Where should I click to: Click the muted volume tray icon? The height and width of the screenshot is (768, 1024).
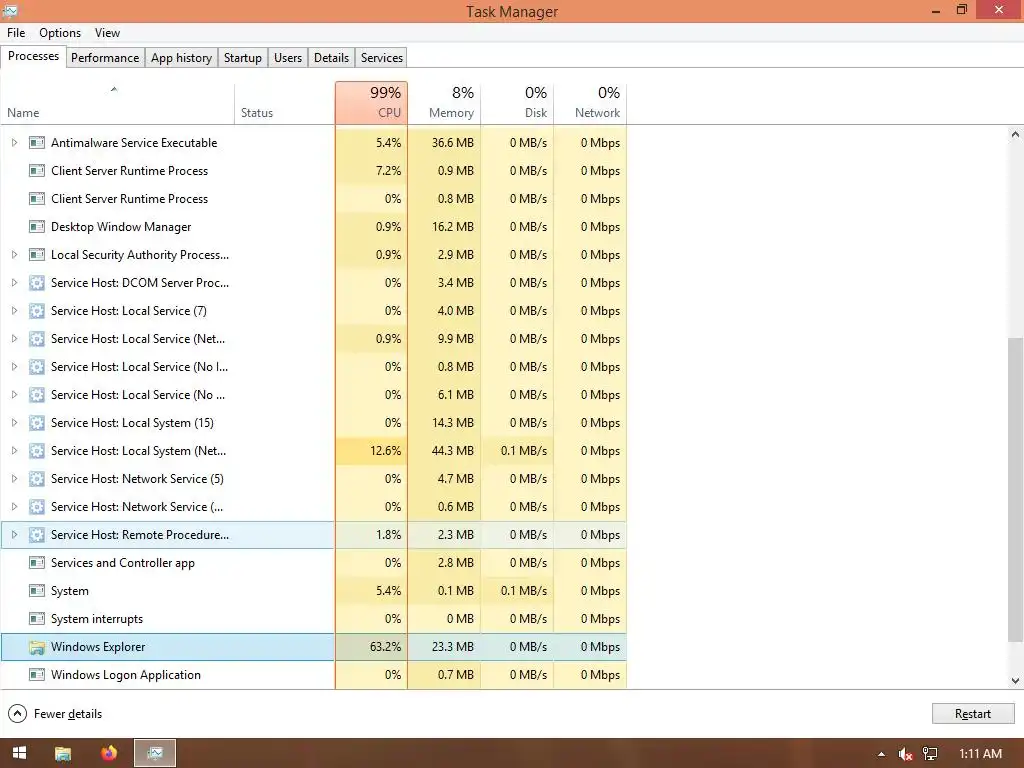[905, 754]
